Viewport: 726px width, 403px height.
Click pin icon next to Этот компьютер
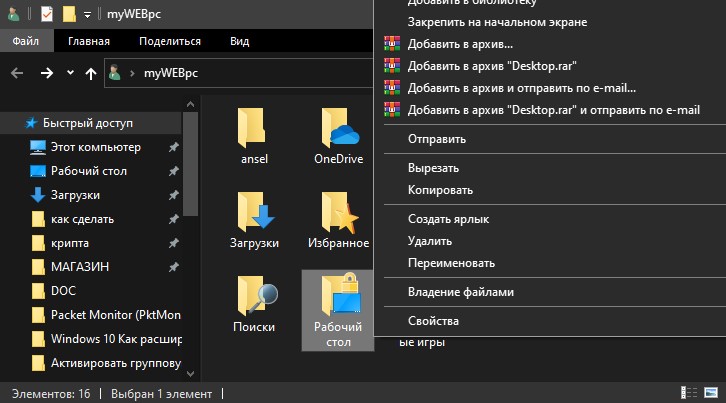tap(174, 147)
